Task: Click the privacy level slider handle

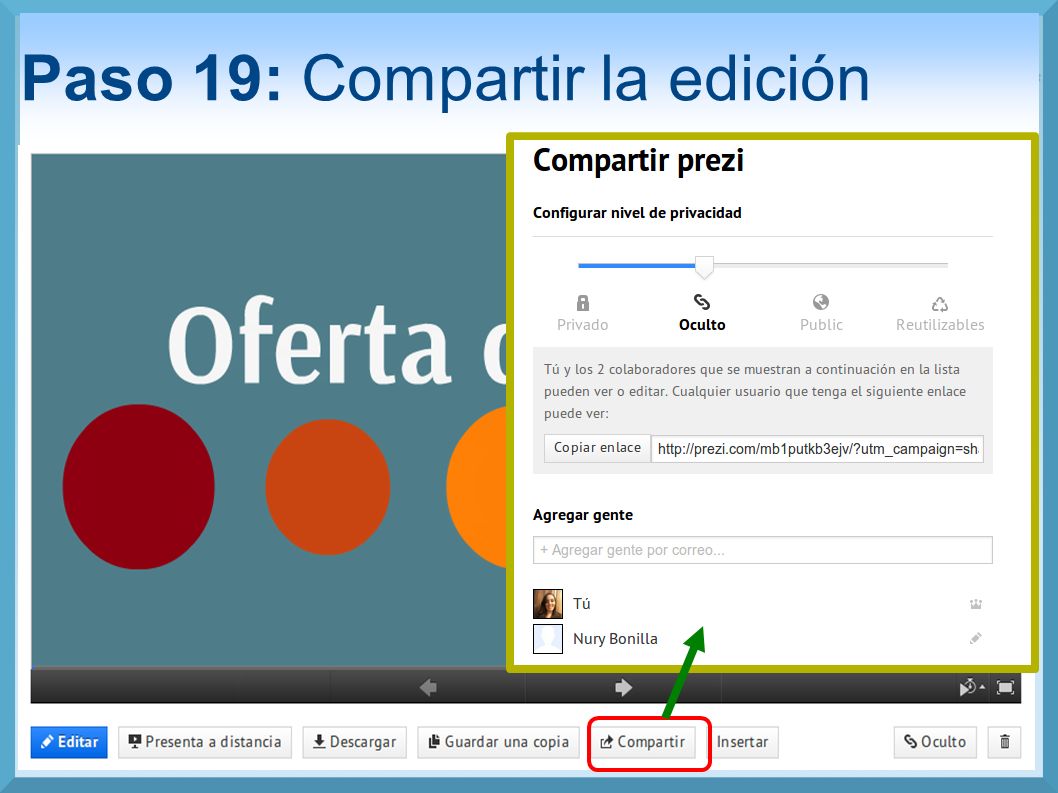Action: click(x=704, y=267)
